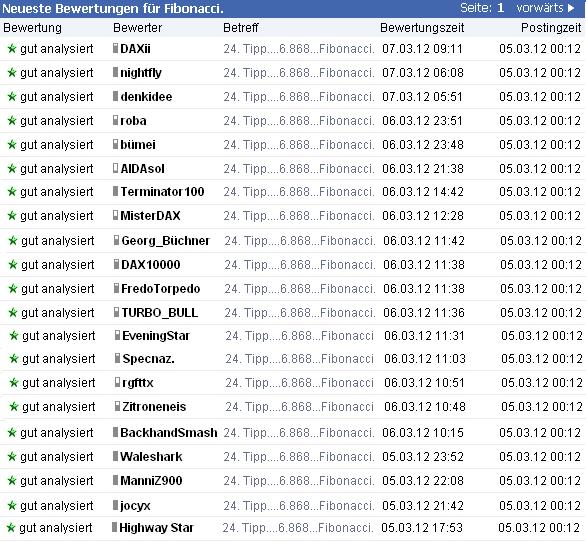This screenshot has width=586, height=542.
Task: Click the status icon beside FredoTorpedo
Action: click(x=117, y=287)
